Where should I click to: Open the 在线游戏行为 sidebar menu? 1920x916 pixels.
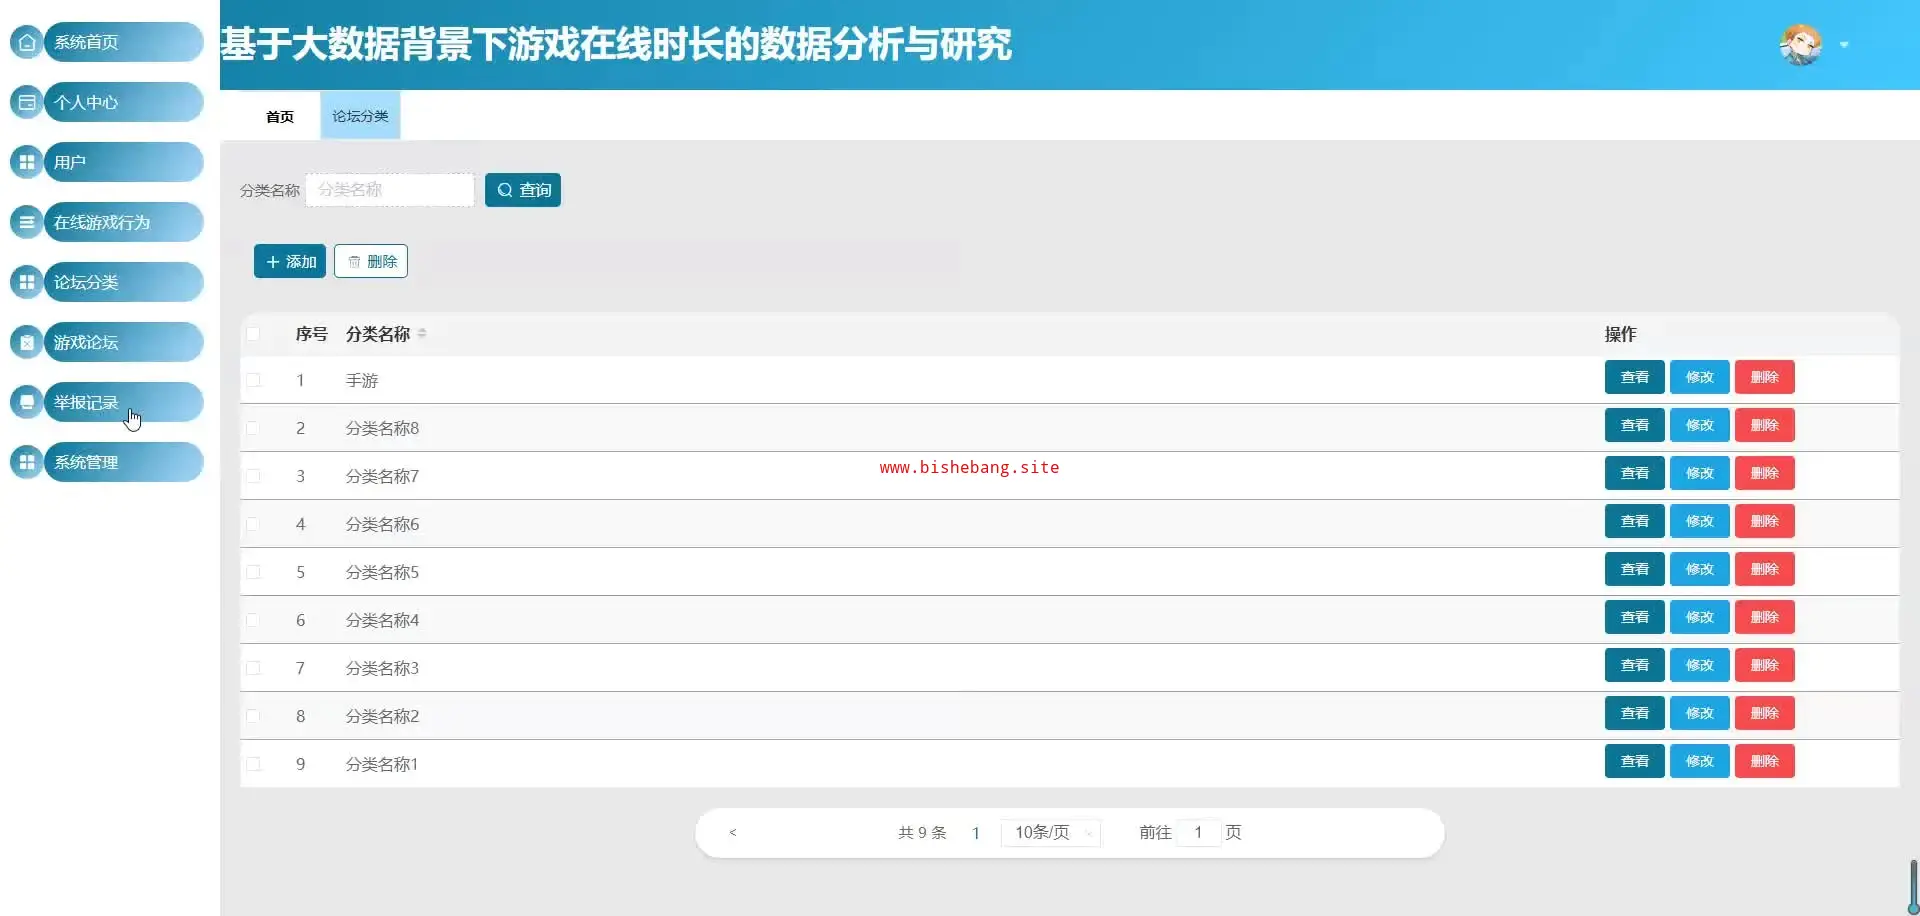pos(123,222)
